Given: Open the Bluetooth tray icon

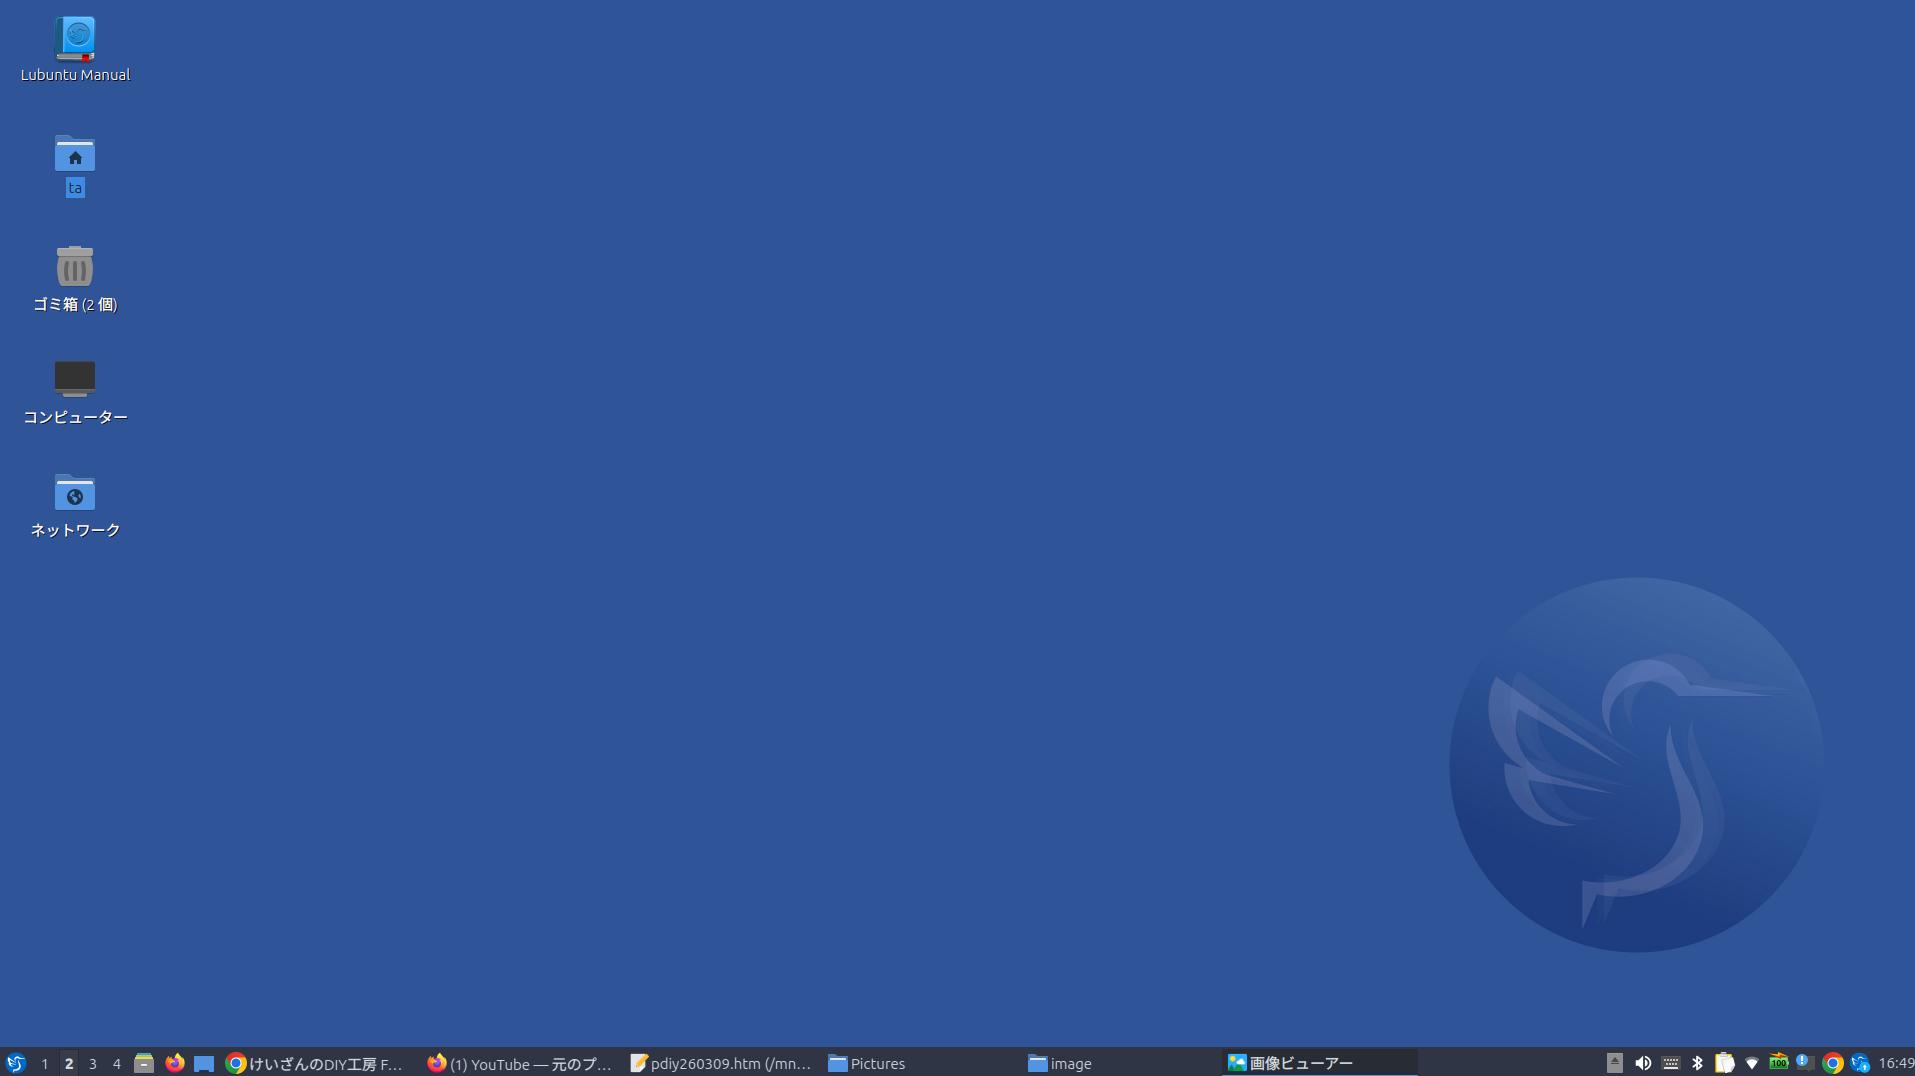Looking at the screenshot, I should coord(1698,1063).
